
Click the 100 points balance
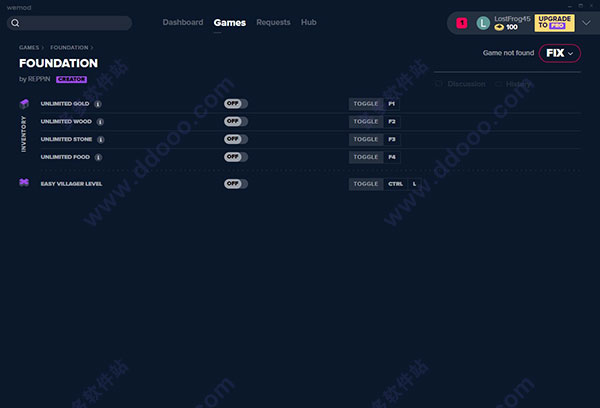point(512,27)
